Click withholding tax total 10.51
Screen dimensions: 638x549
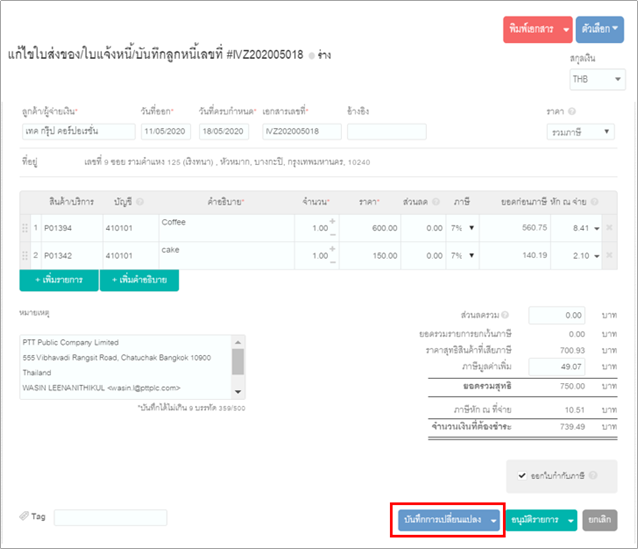(575, 409)
